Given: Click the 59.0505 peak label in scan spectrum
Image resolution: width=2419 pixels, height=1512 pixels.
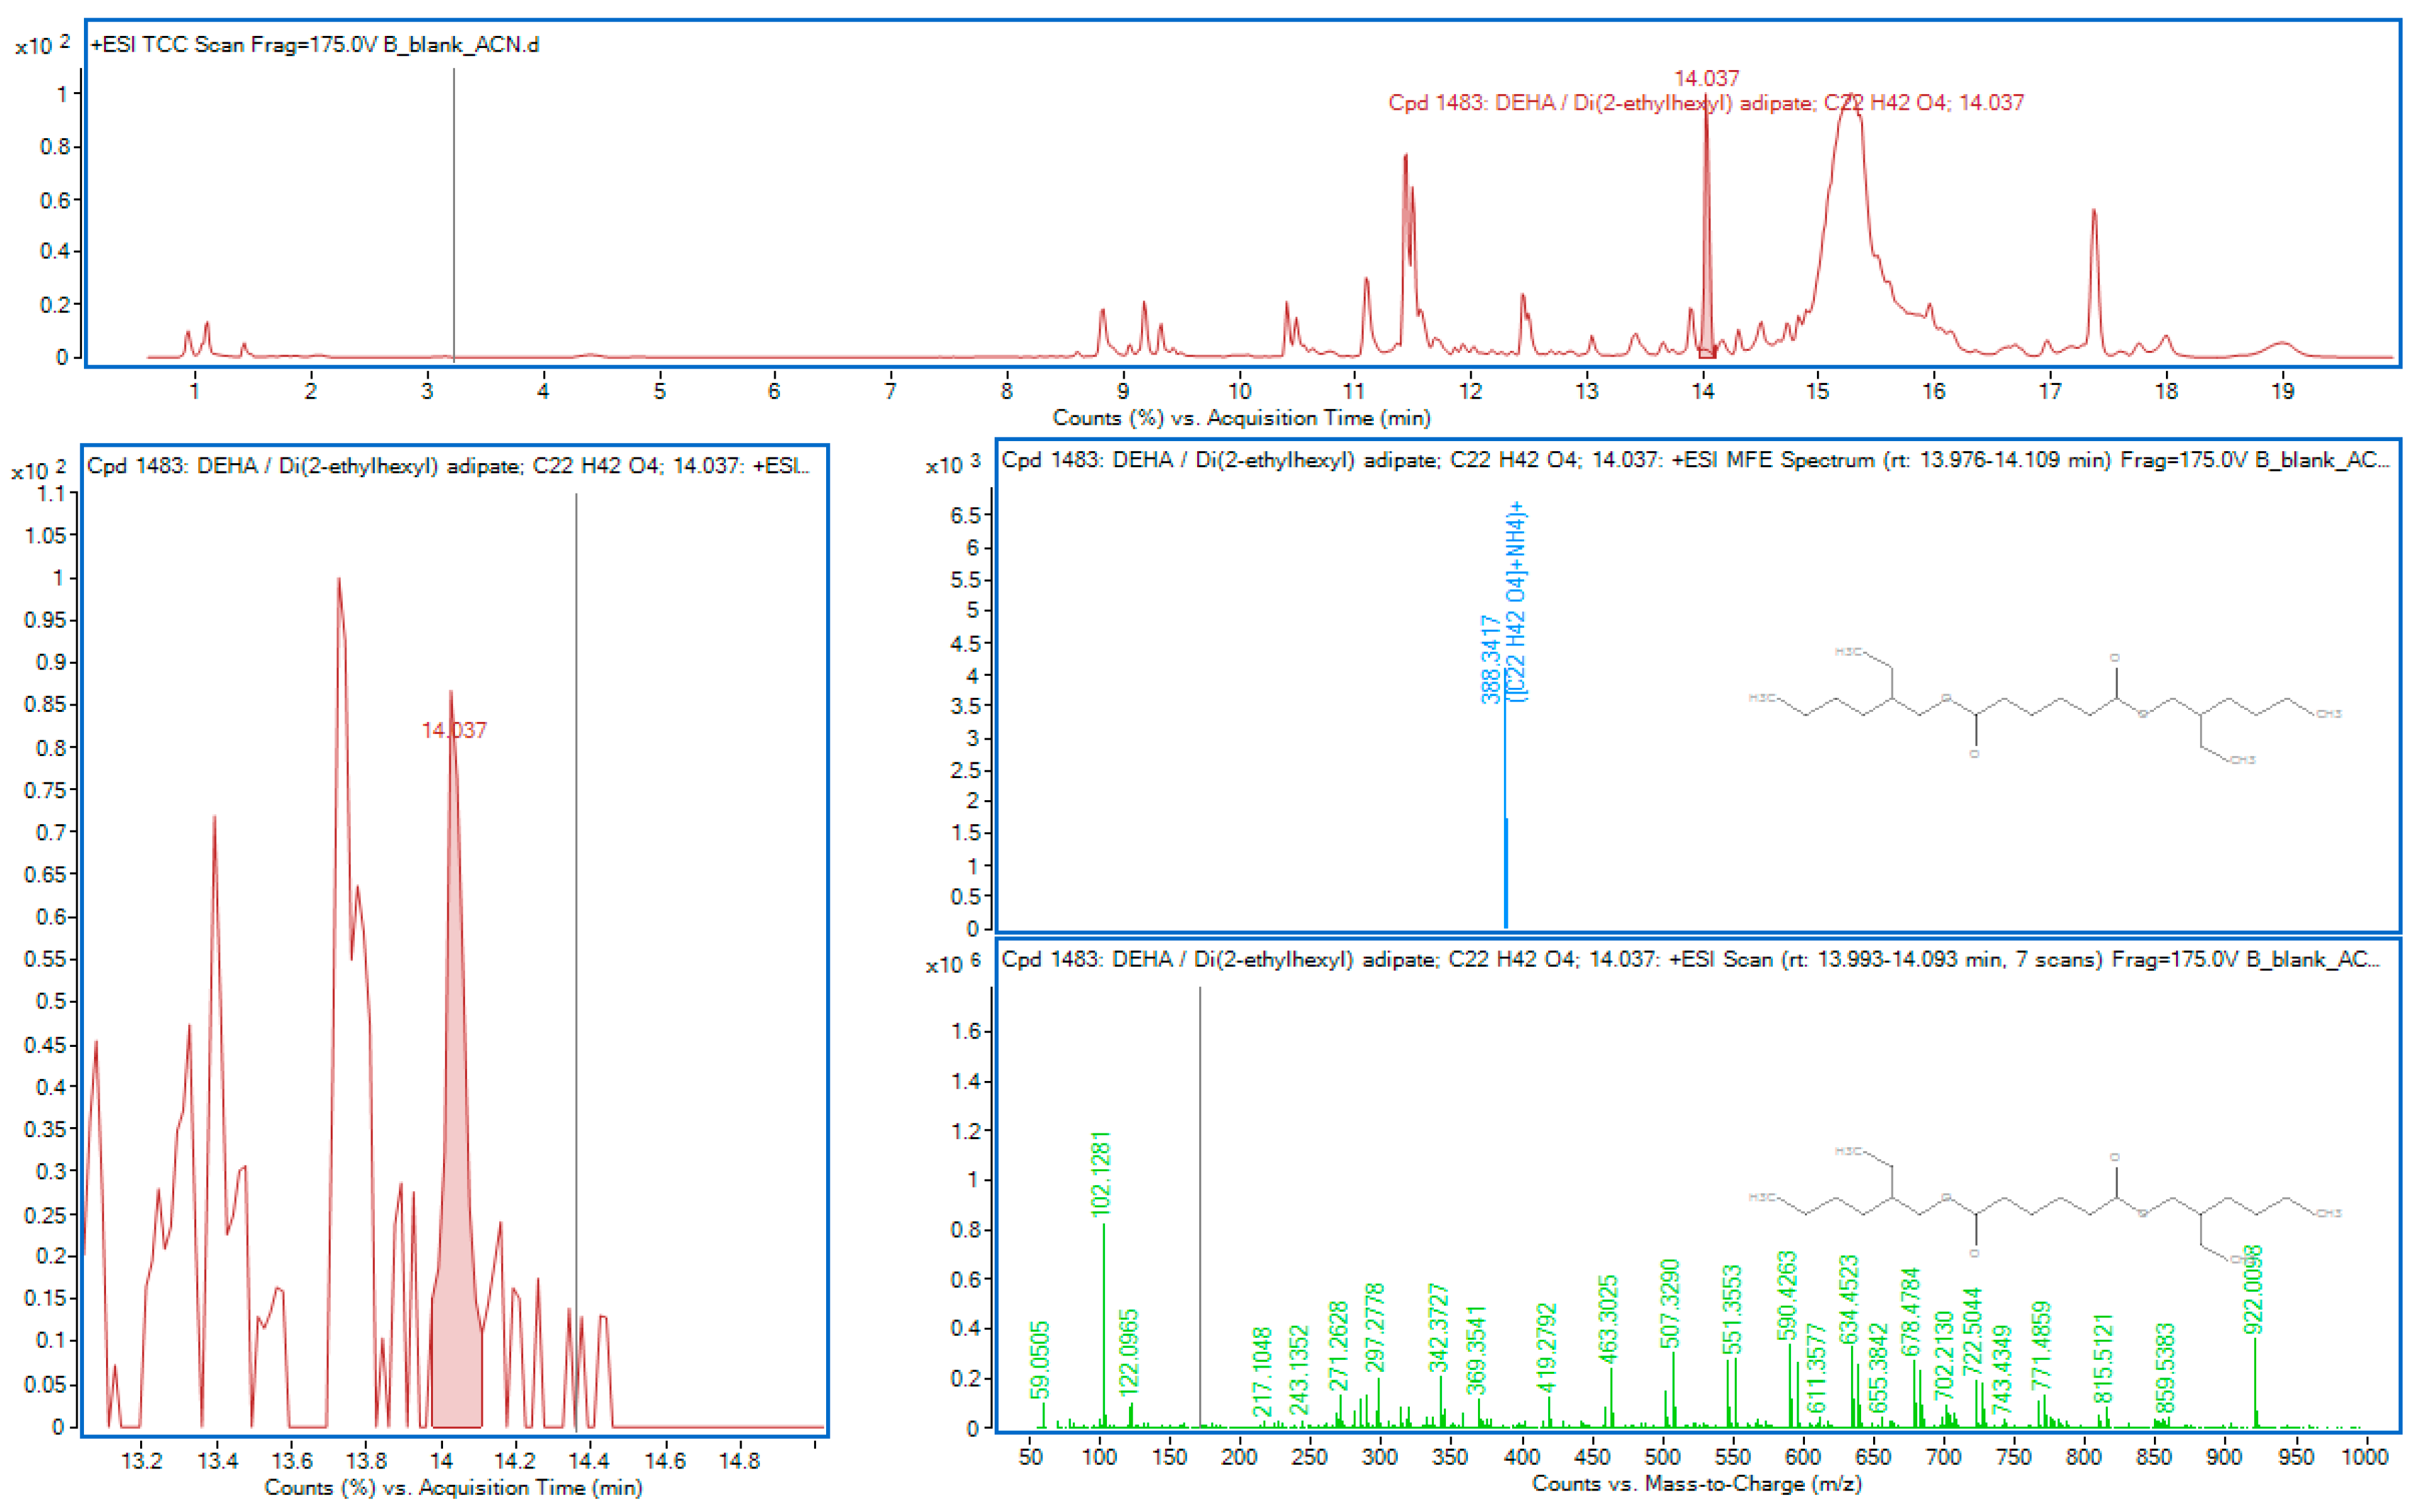Looking at the screenshot, I should pos(1040,1361).
